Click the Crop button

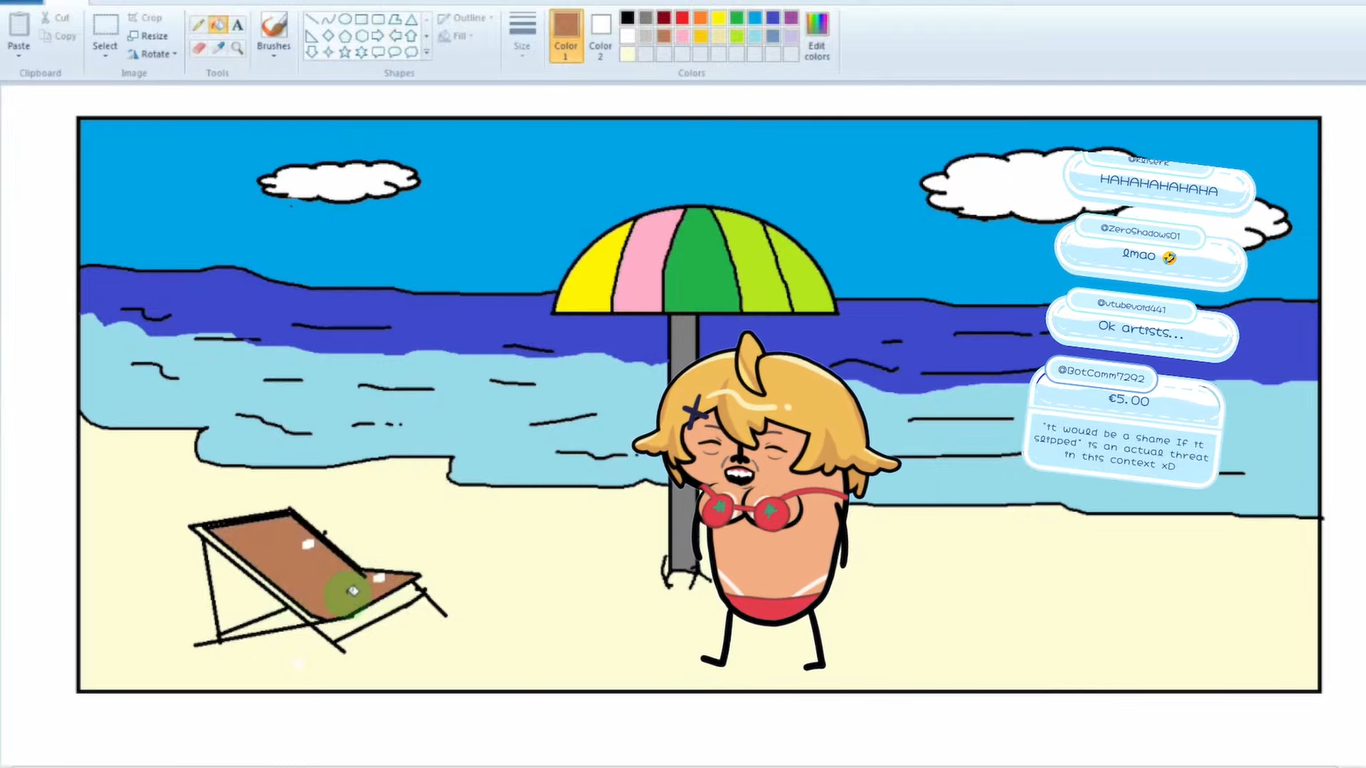pyautogui.click(x=145, y=18)
